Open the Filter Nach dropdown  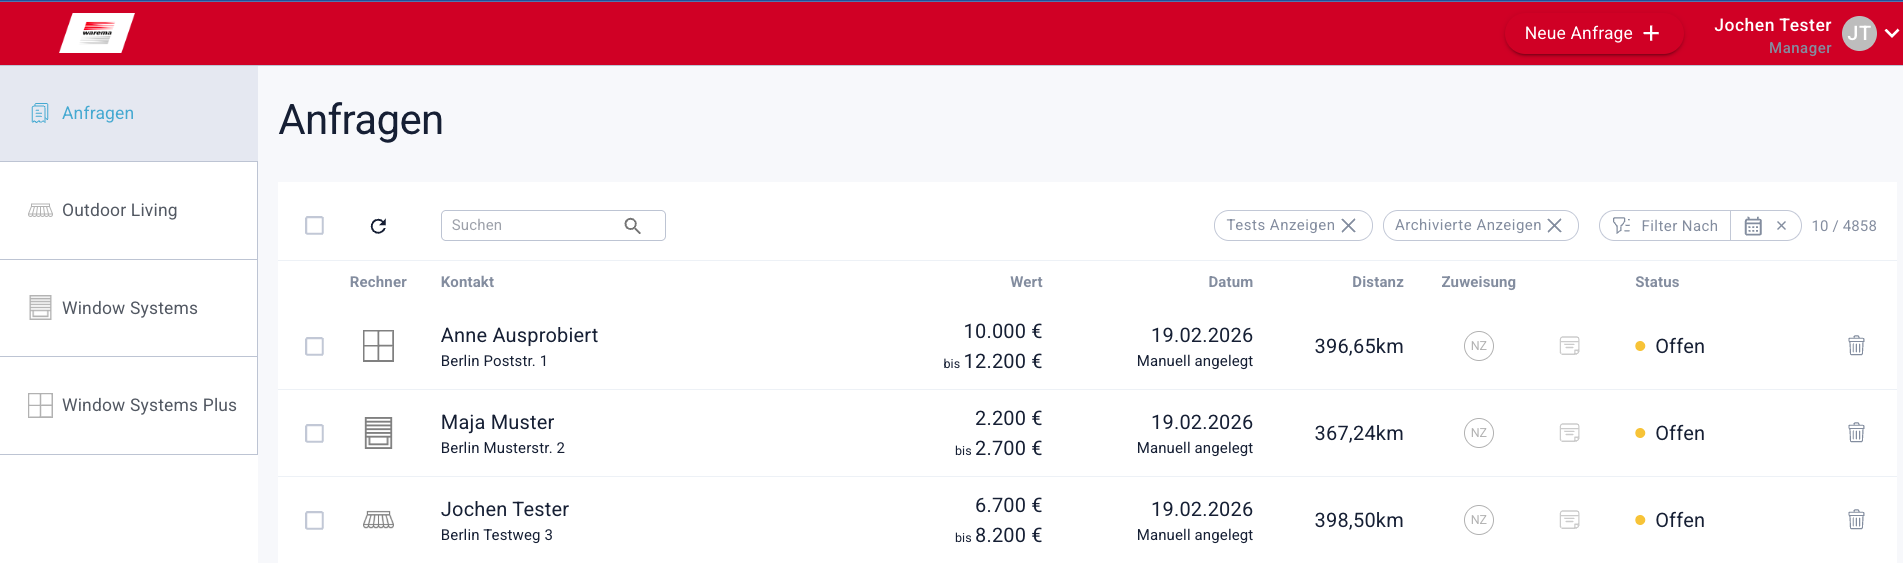click(x=1666, y=226)
